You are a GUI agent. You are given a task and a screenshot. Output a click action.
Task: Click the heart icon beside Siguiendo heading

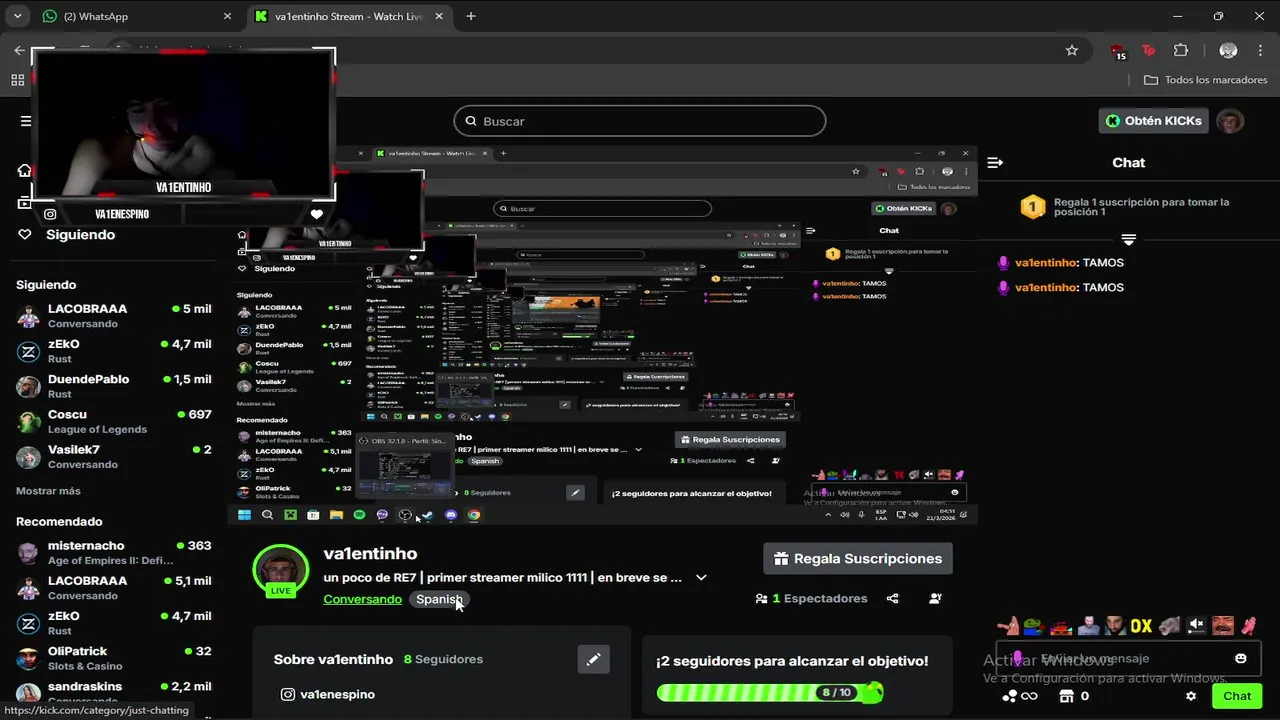point(25,234)
